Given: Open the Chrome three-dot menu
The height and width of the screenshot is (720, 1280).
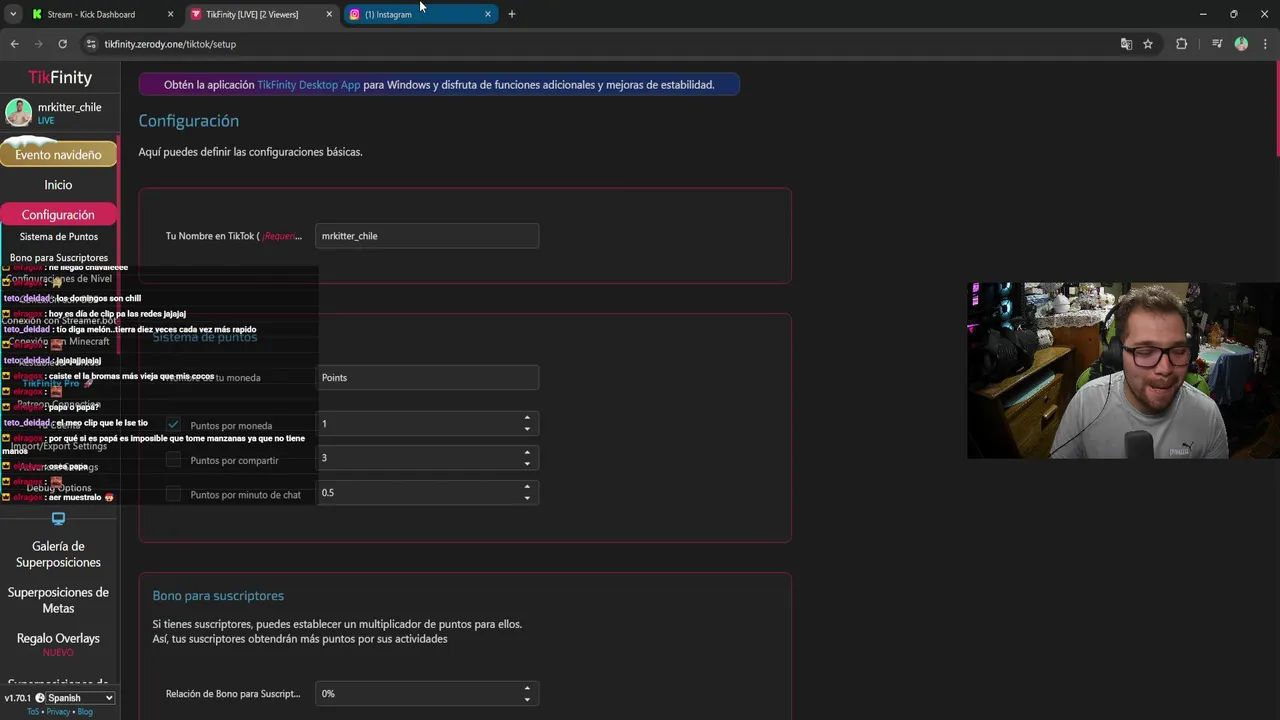Looking at the screenshot, I should coord(1266,44).
